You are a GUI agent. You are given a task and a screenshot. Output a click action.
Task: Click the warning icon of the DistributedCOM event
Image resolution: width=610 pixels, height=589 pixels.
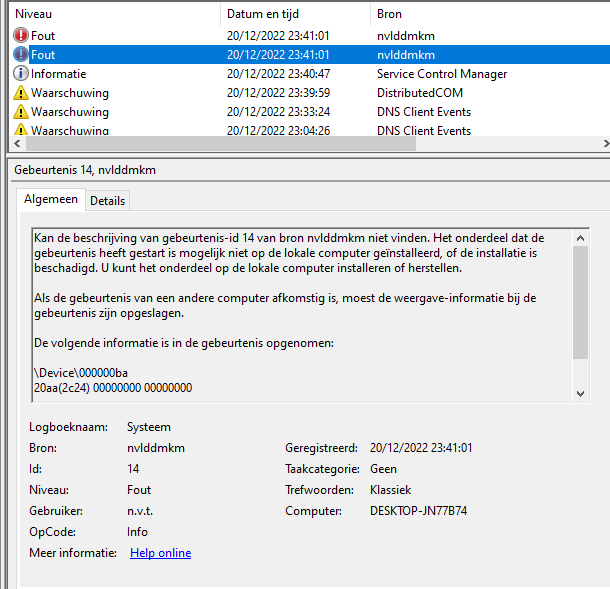pyautogui.click(x=20, y=93)
